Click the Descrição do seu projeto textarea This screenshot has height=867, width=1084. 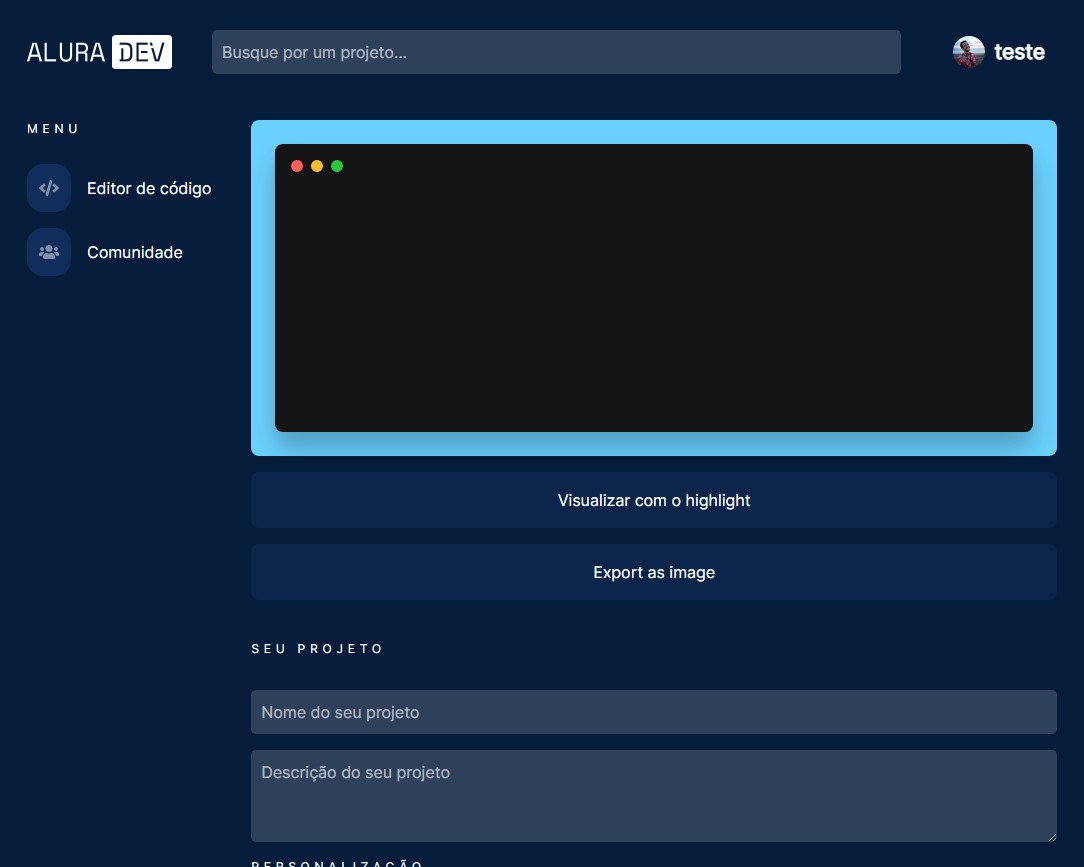(x=654, y=795)
